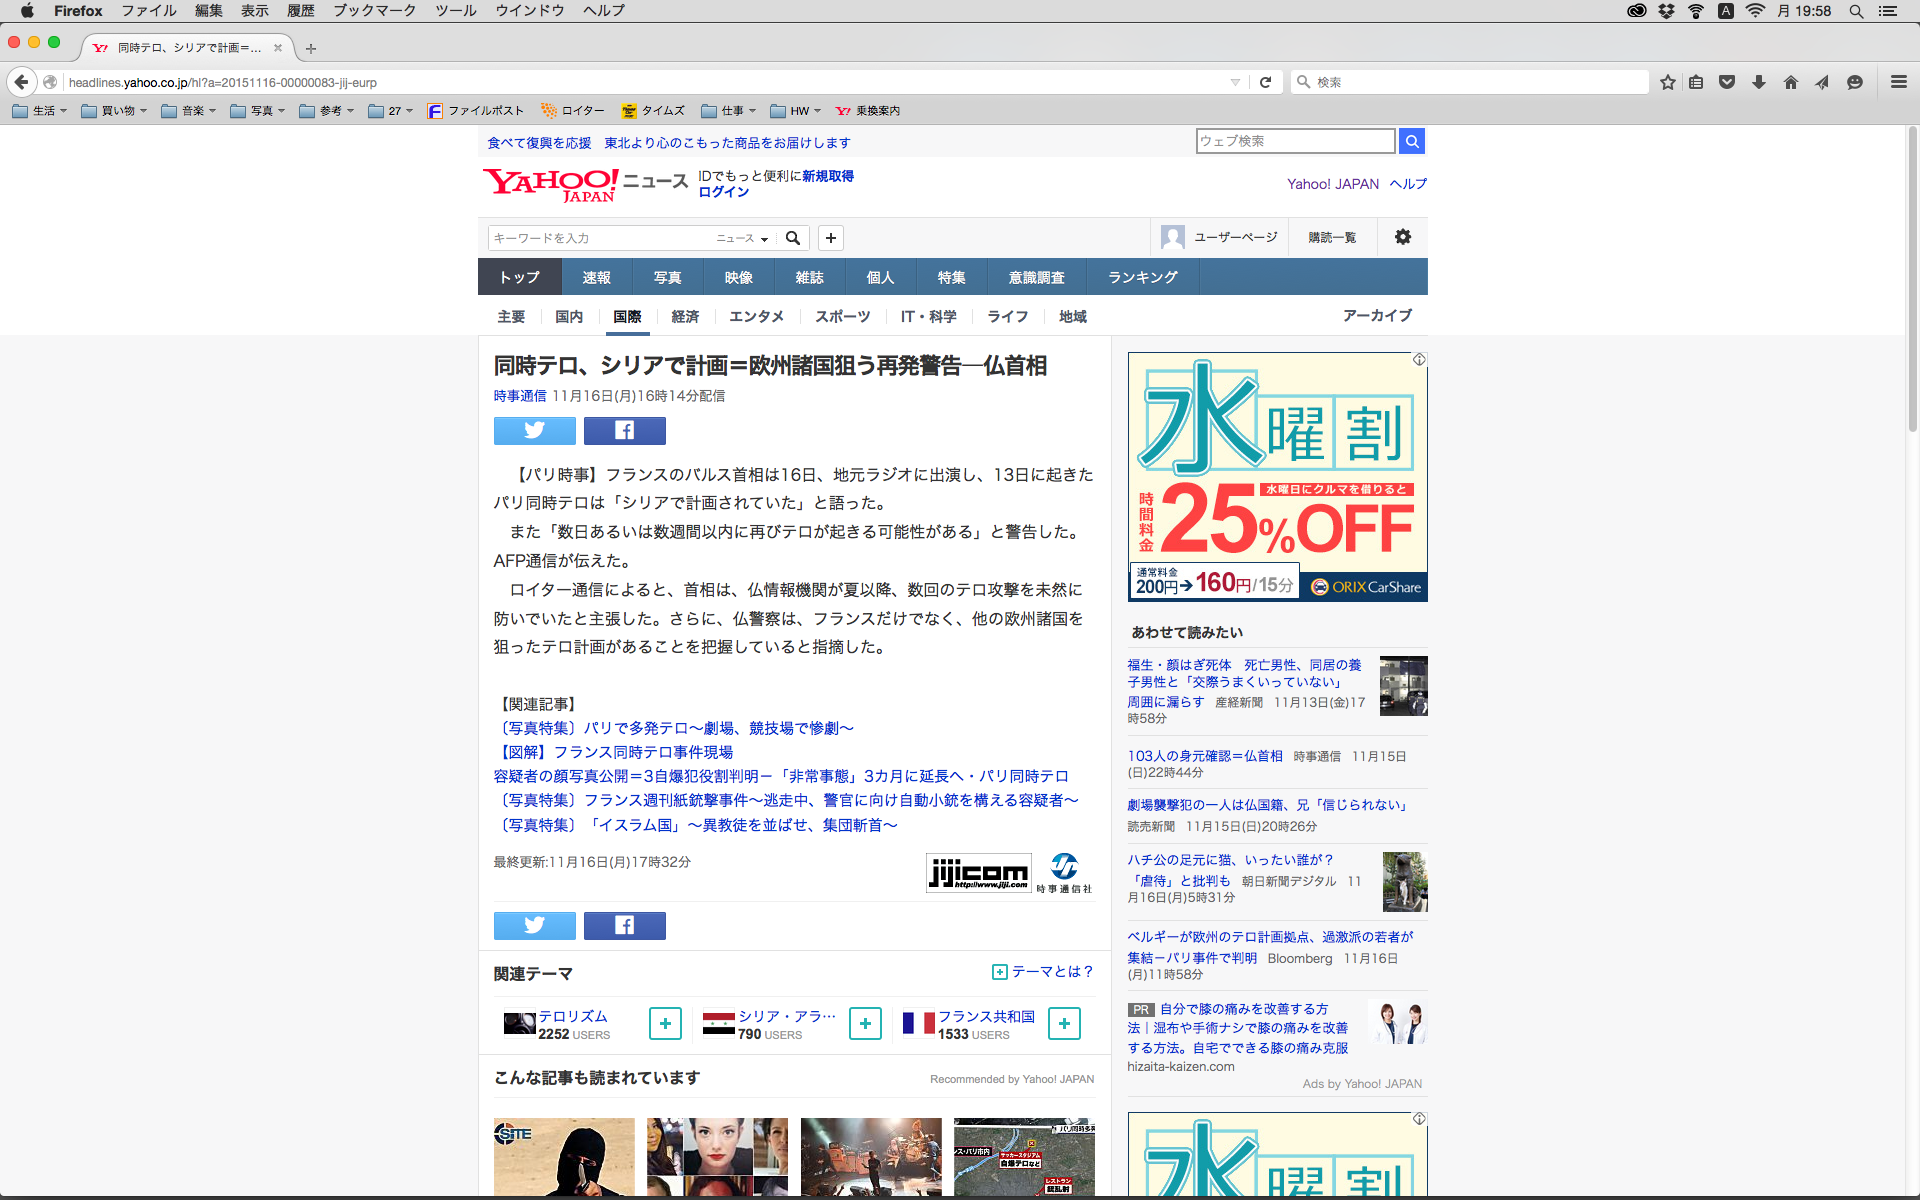
Task: Switch to the ランキング tab
Action: tap(1142, 277)
